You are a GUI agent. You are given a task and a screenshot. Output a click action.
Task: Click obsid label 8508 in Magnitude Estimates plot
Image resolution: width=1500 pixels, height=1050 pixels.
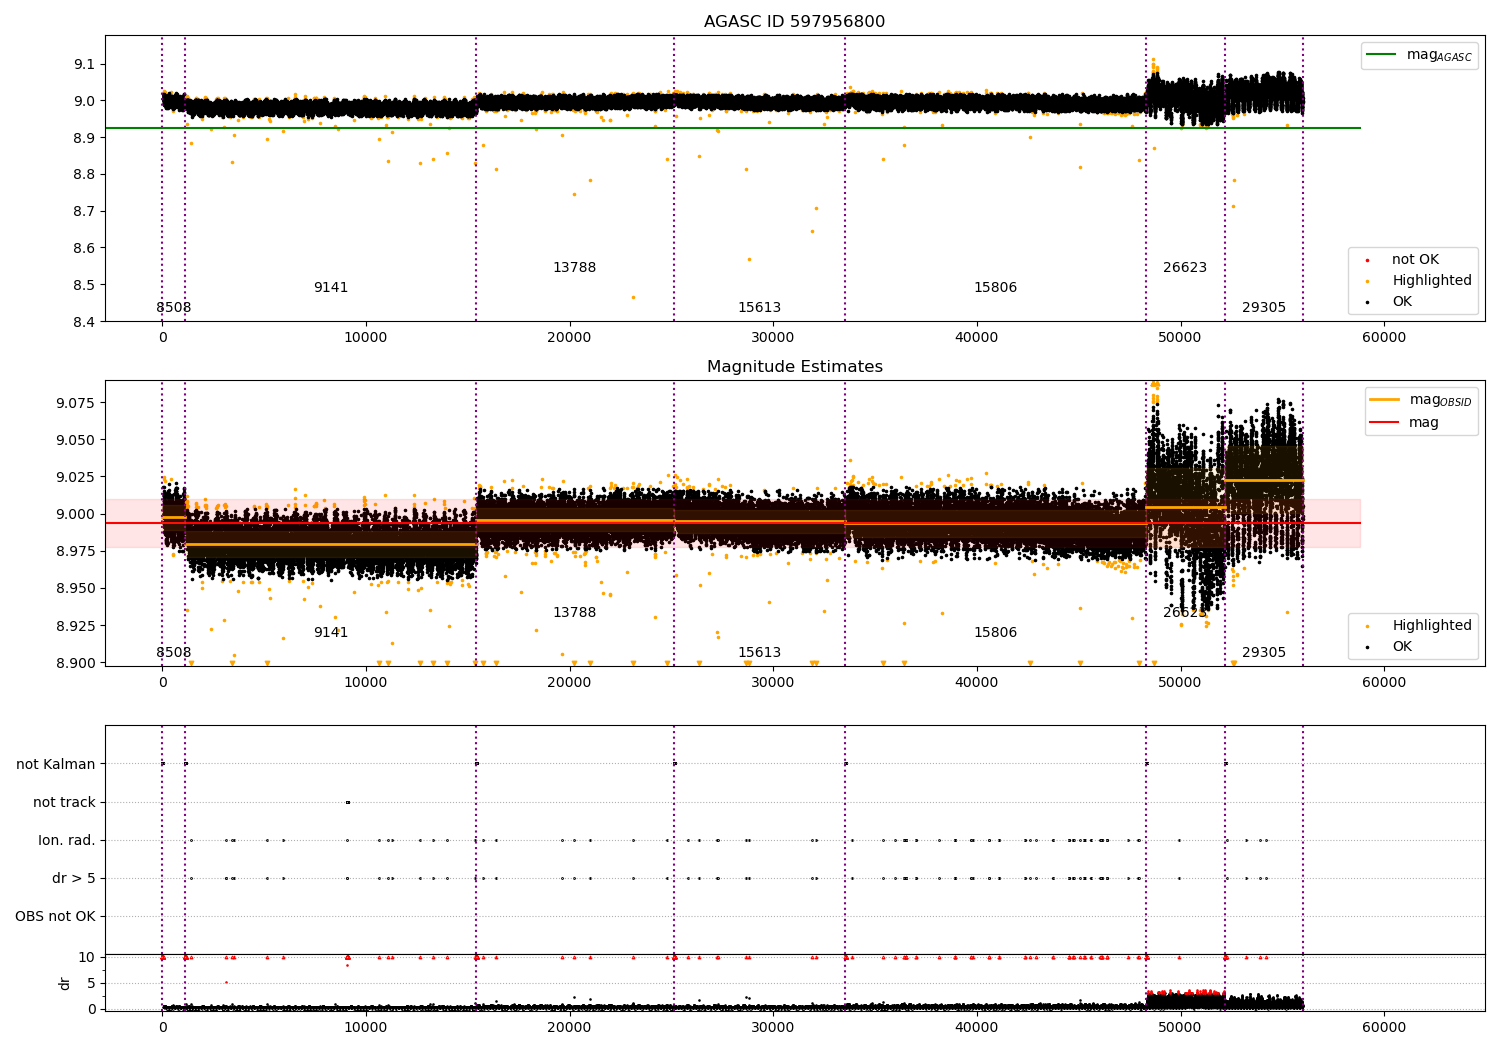(173, 653)
